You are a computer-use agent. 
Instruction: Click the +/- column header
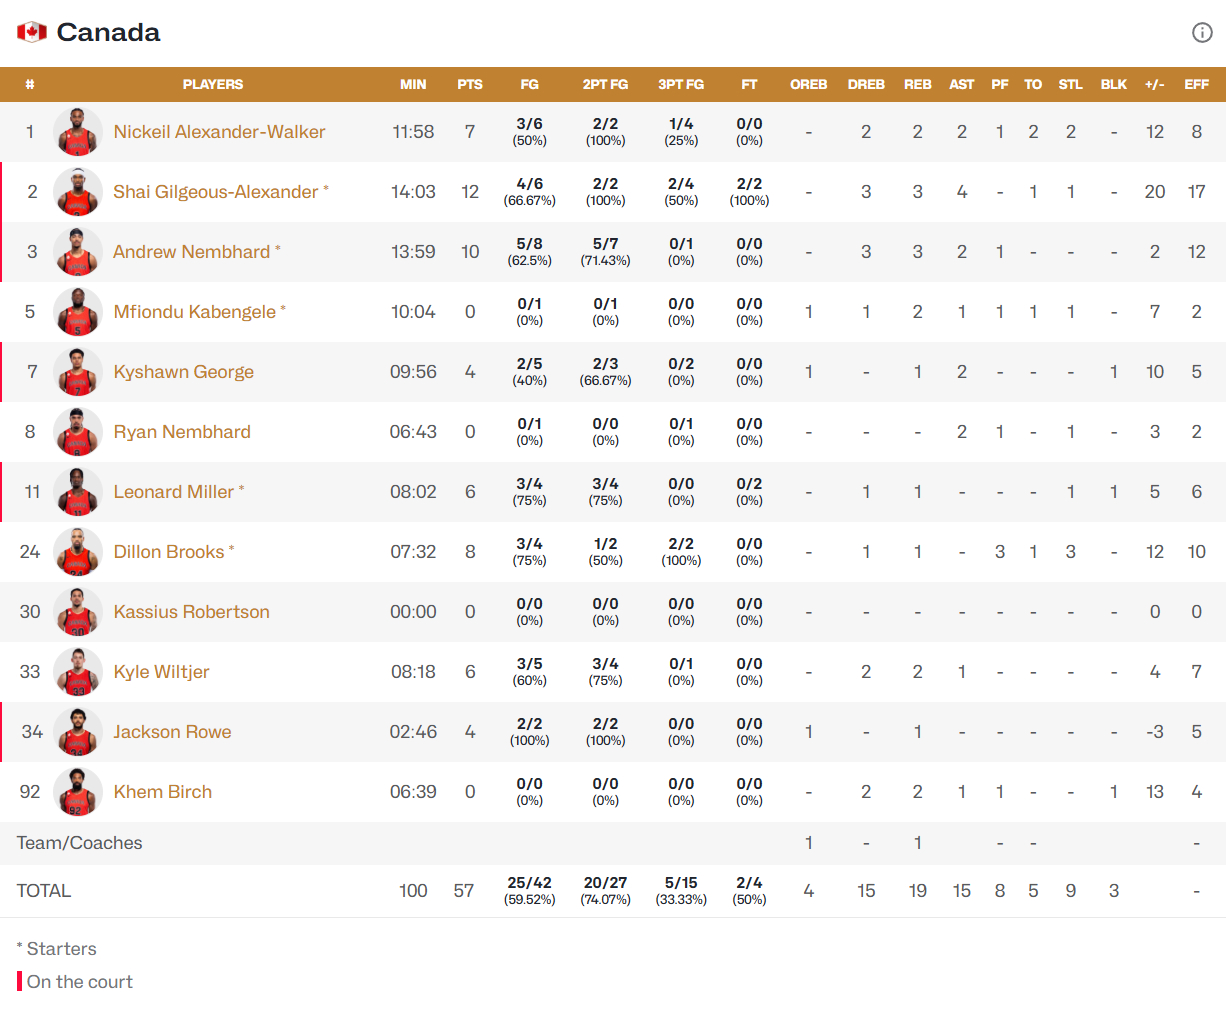click(x=1154, y=85)
